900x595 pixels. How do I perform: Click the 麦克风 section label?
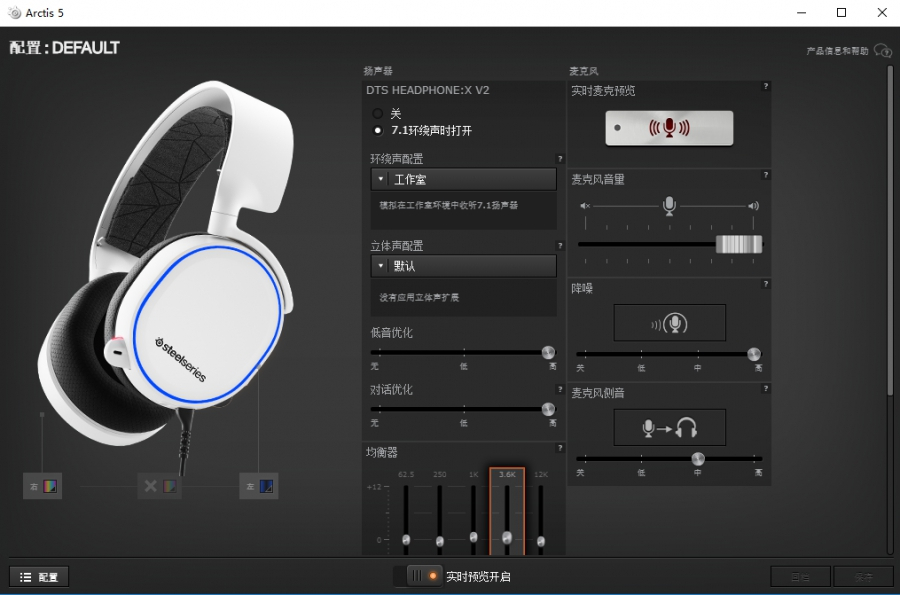584,71
